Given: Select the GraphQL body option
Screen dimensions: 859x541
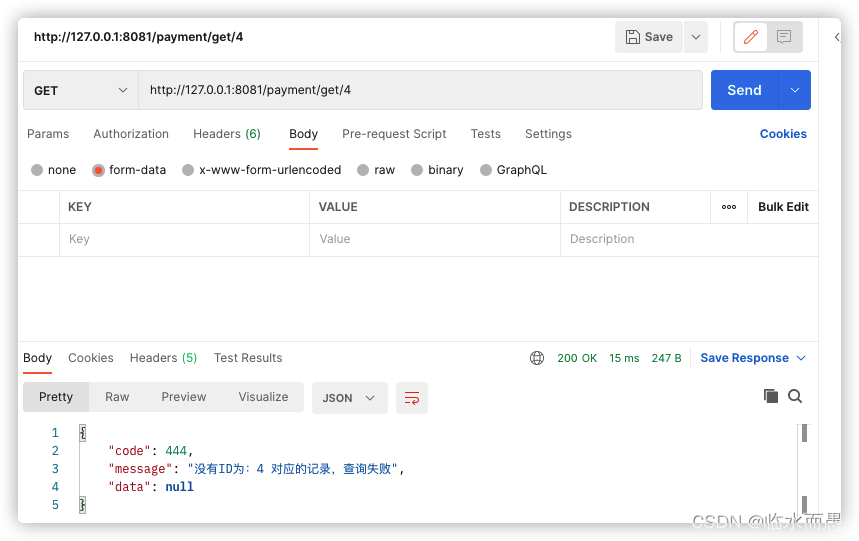Looking at the screenshot, I should pos(485,170).
